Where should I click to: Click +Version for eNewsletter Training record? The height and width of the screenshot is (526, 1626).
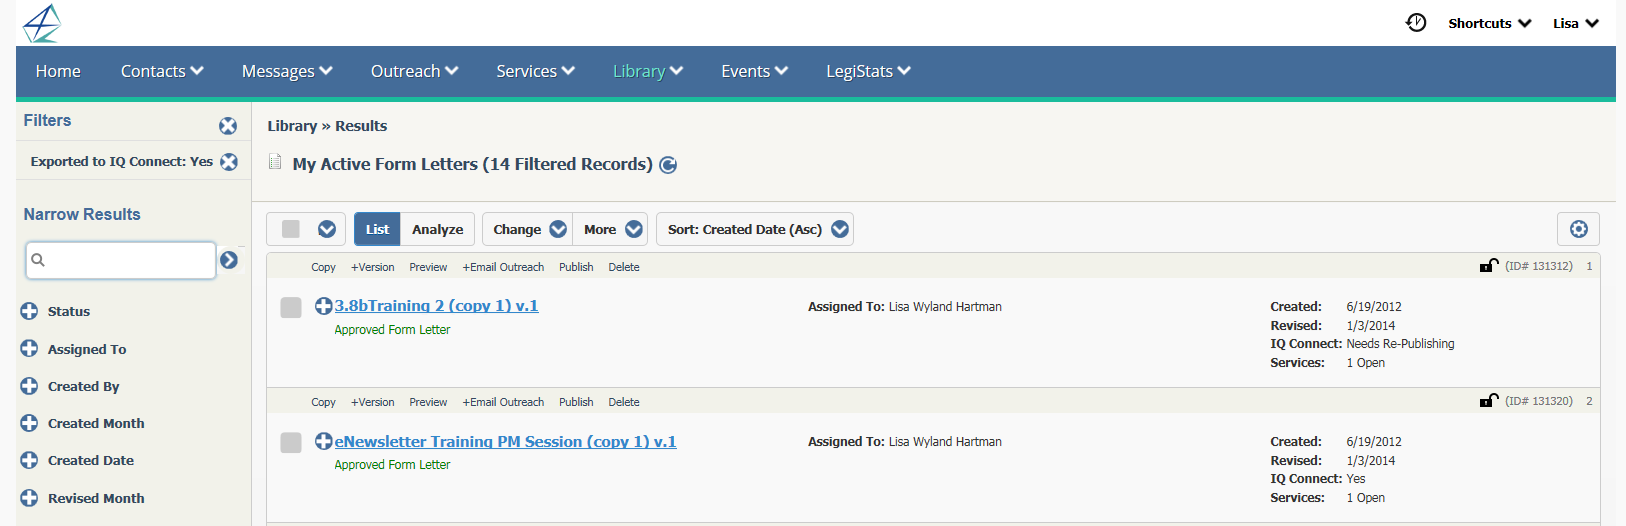(372, 402)
